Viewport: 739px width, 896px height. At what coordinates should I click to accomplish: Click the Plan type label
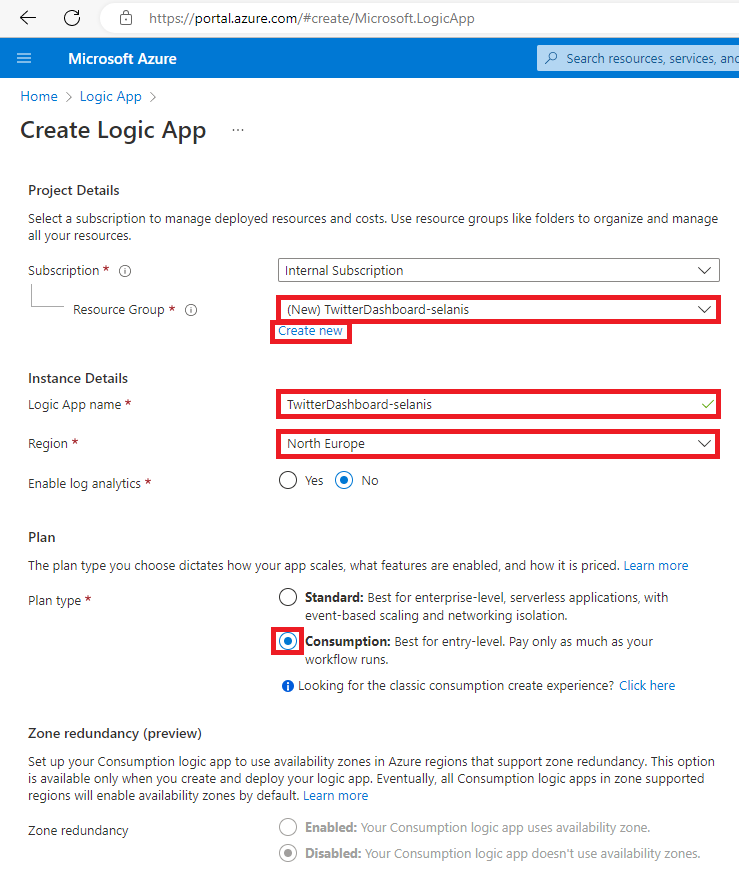coord(54,601)
